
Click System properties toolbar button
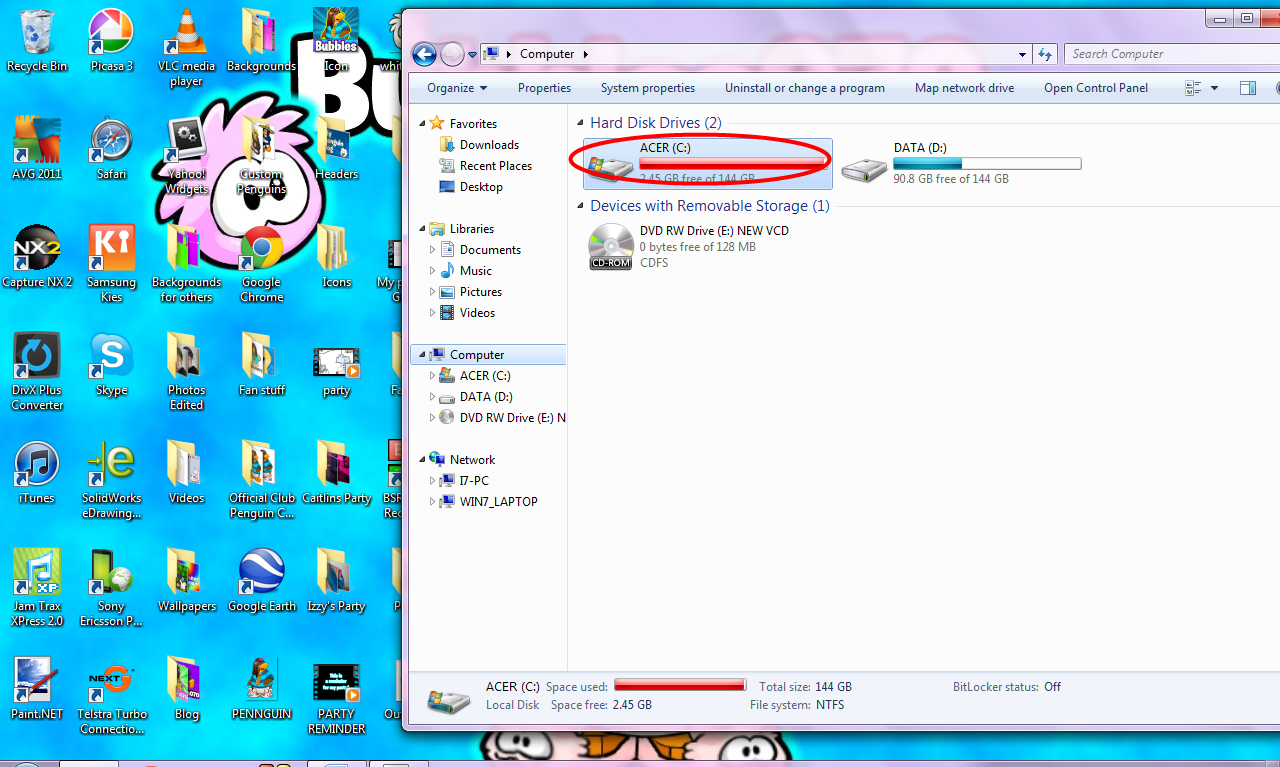648,88
